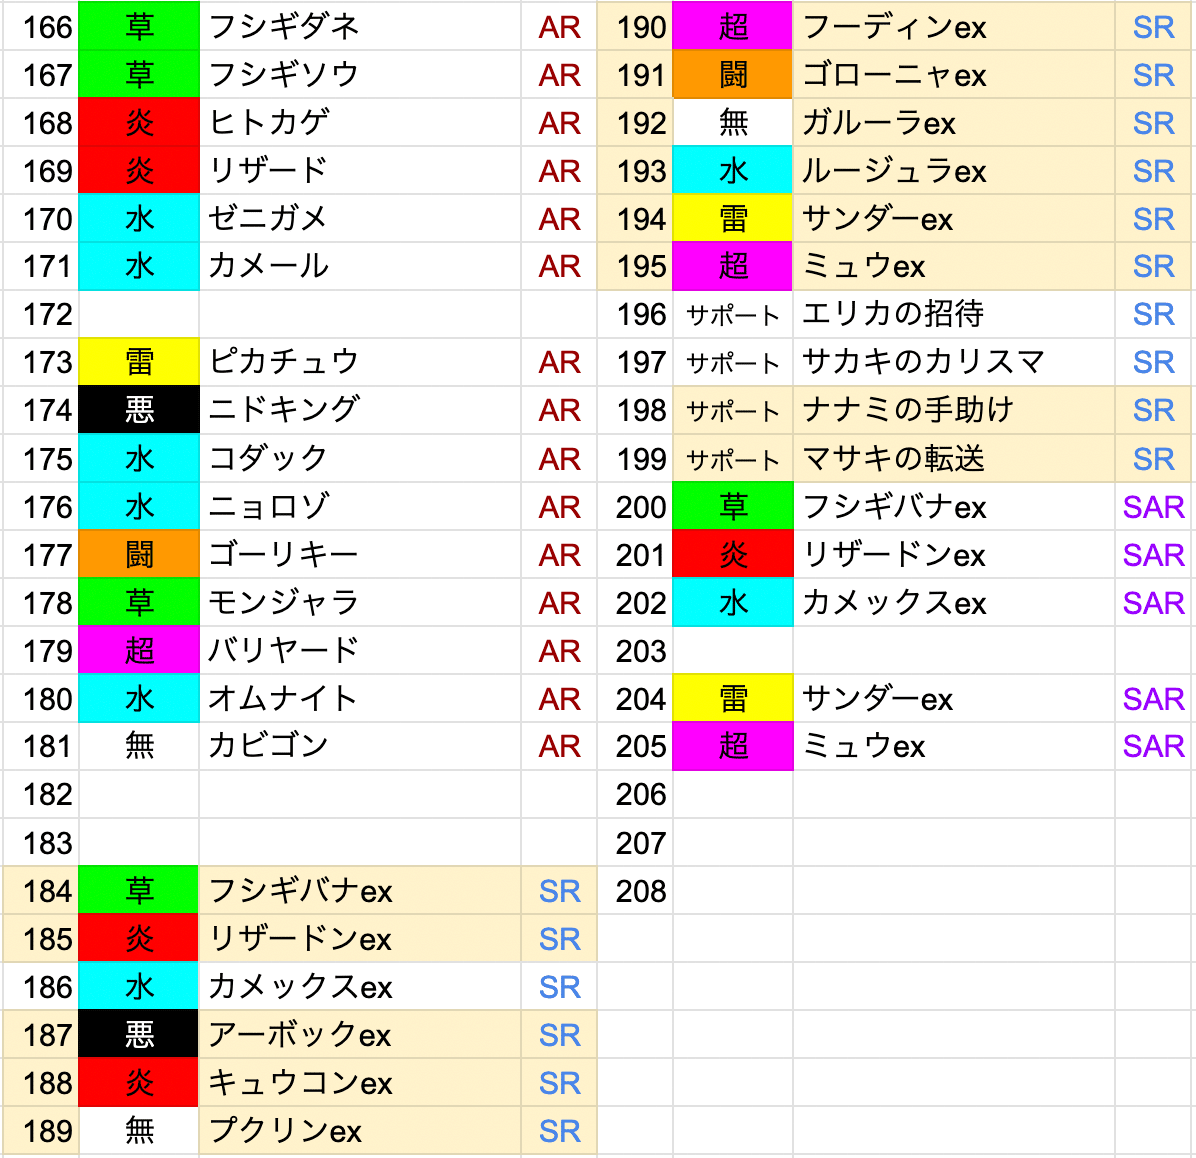Select the SAR rarity cell in row 200
The image size is (1196, 1158).
[1153, 507]
